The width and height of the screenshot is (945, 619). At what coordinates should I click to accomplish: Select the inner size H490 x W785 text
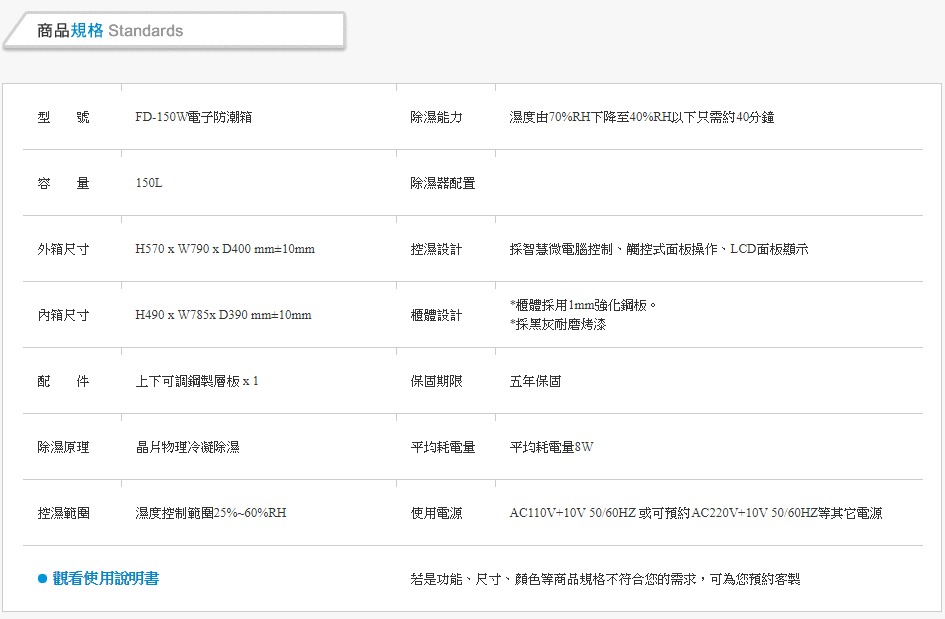click(x=223, y=315)
